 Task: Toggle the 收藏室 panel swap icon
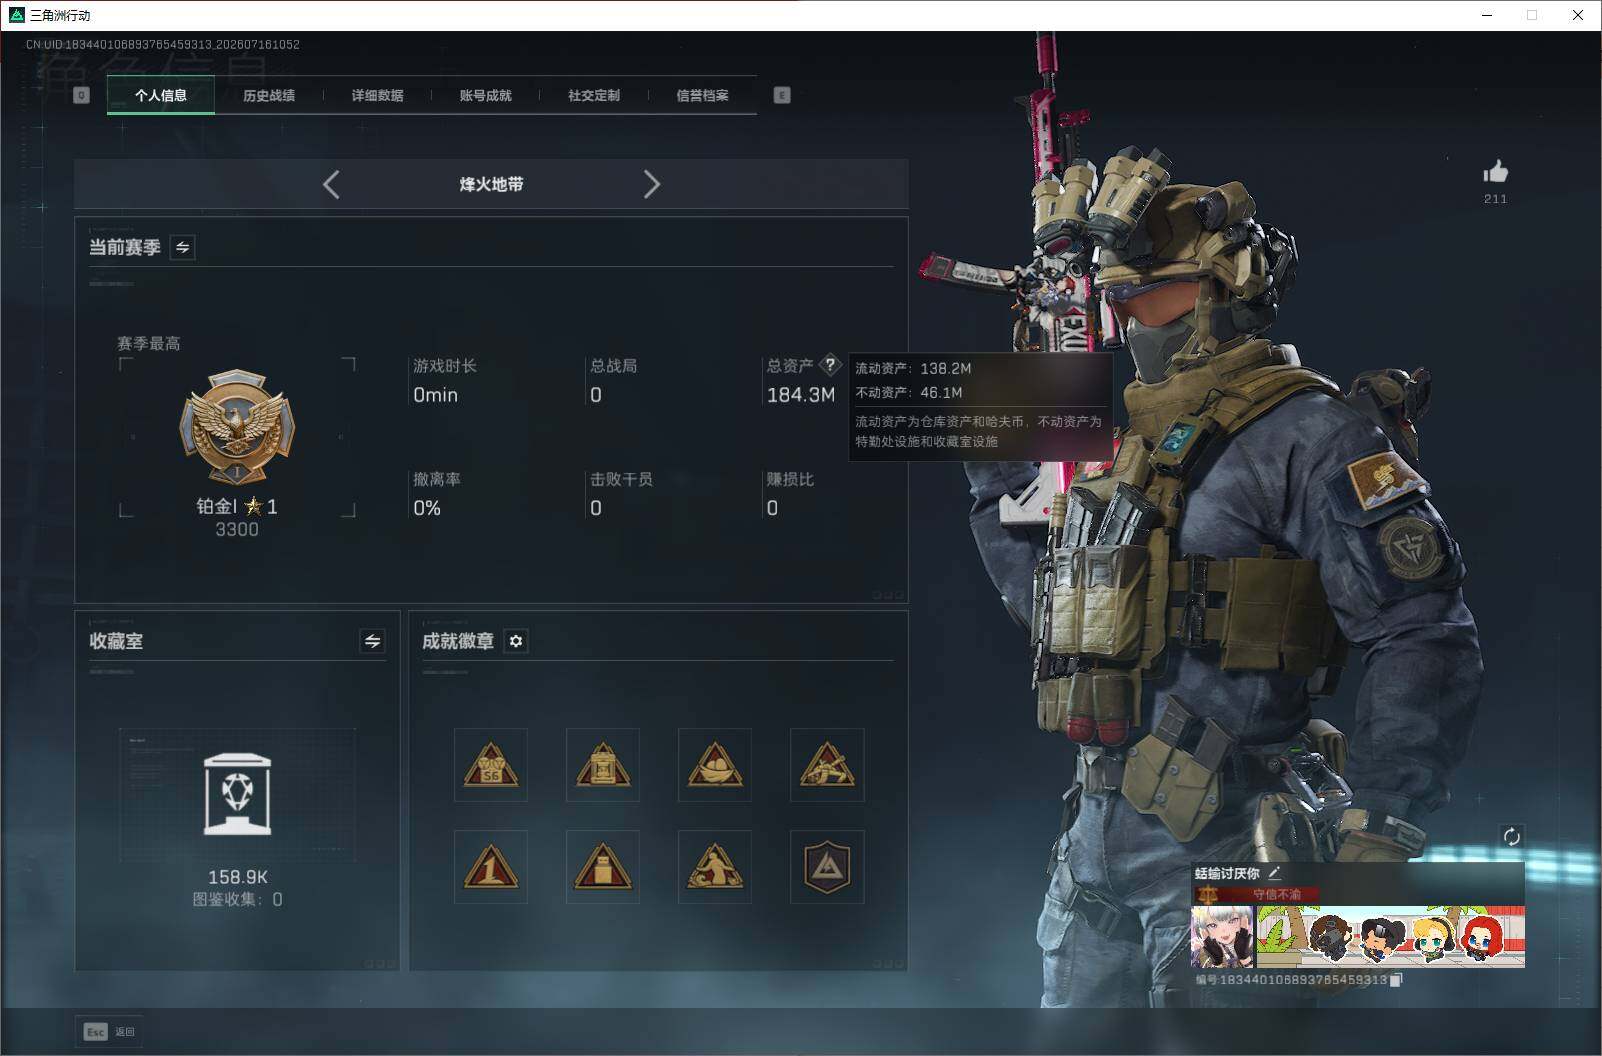pyautogui.click(x=372, y=641)
